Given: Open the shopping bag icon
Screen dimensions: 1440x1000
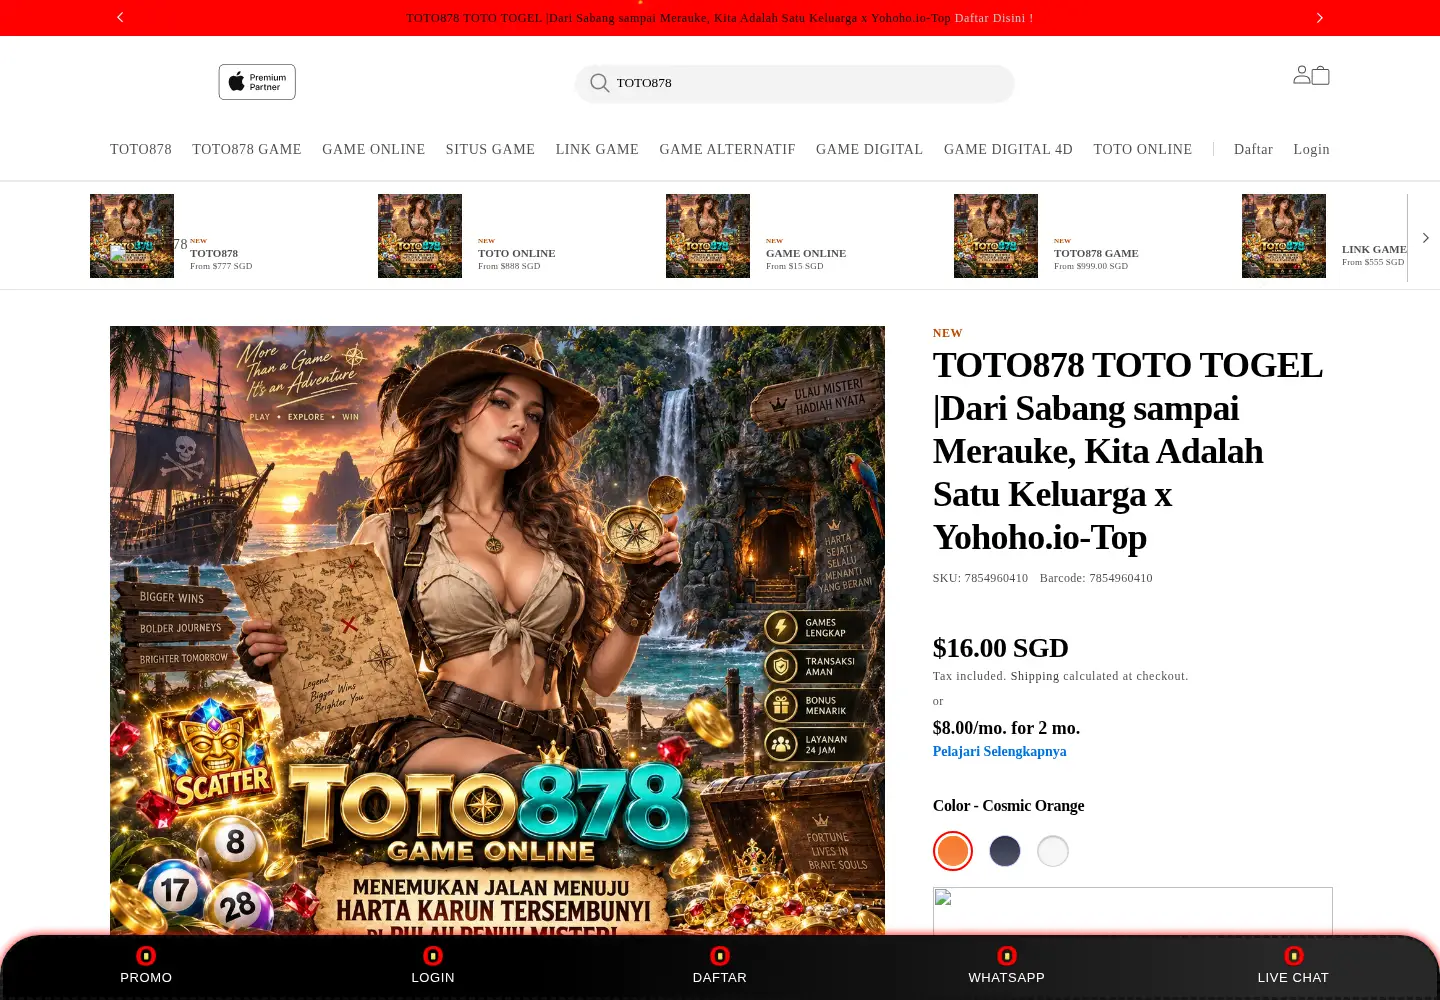Looking at the screenshot, I should (1321, 75).
